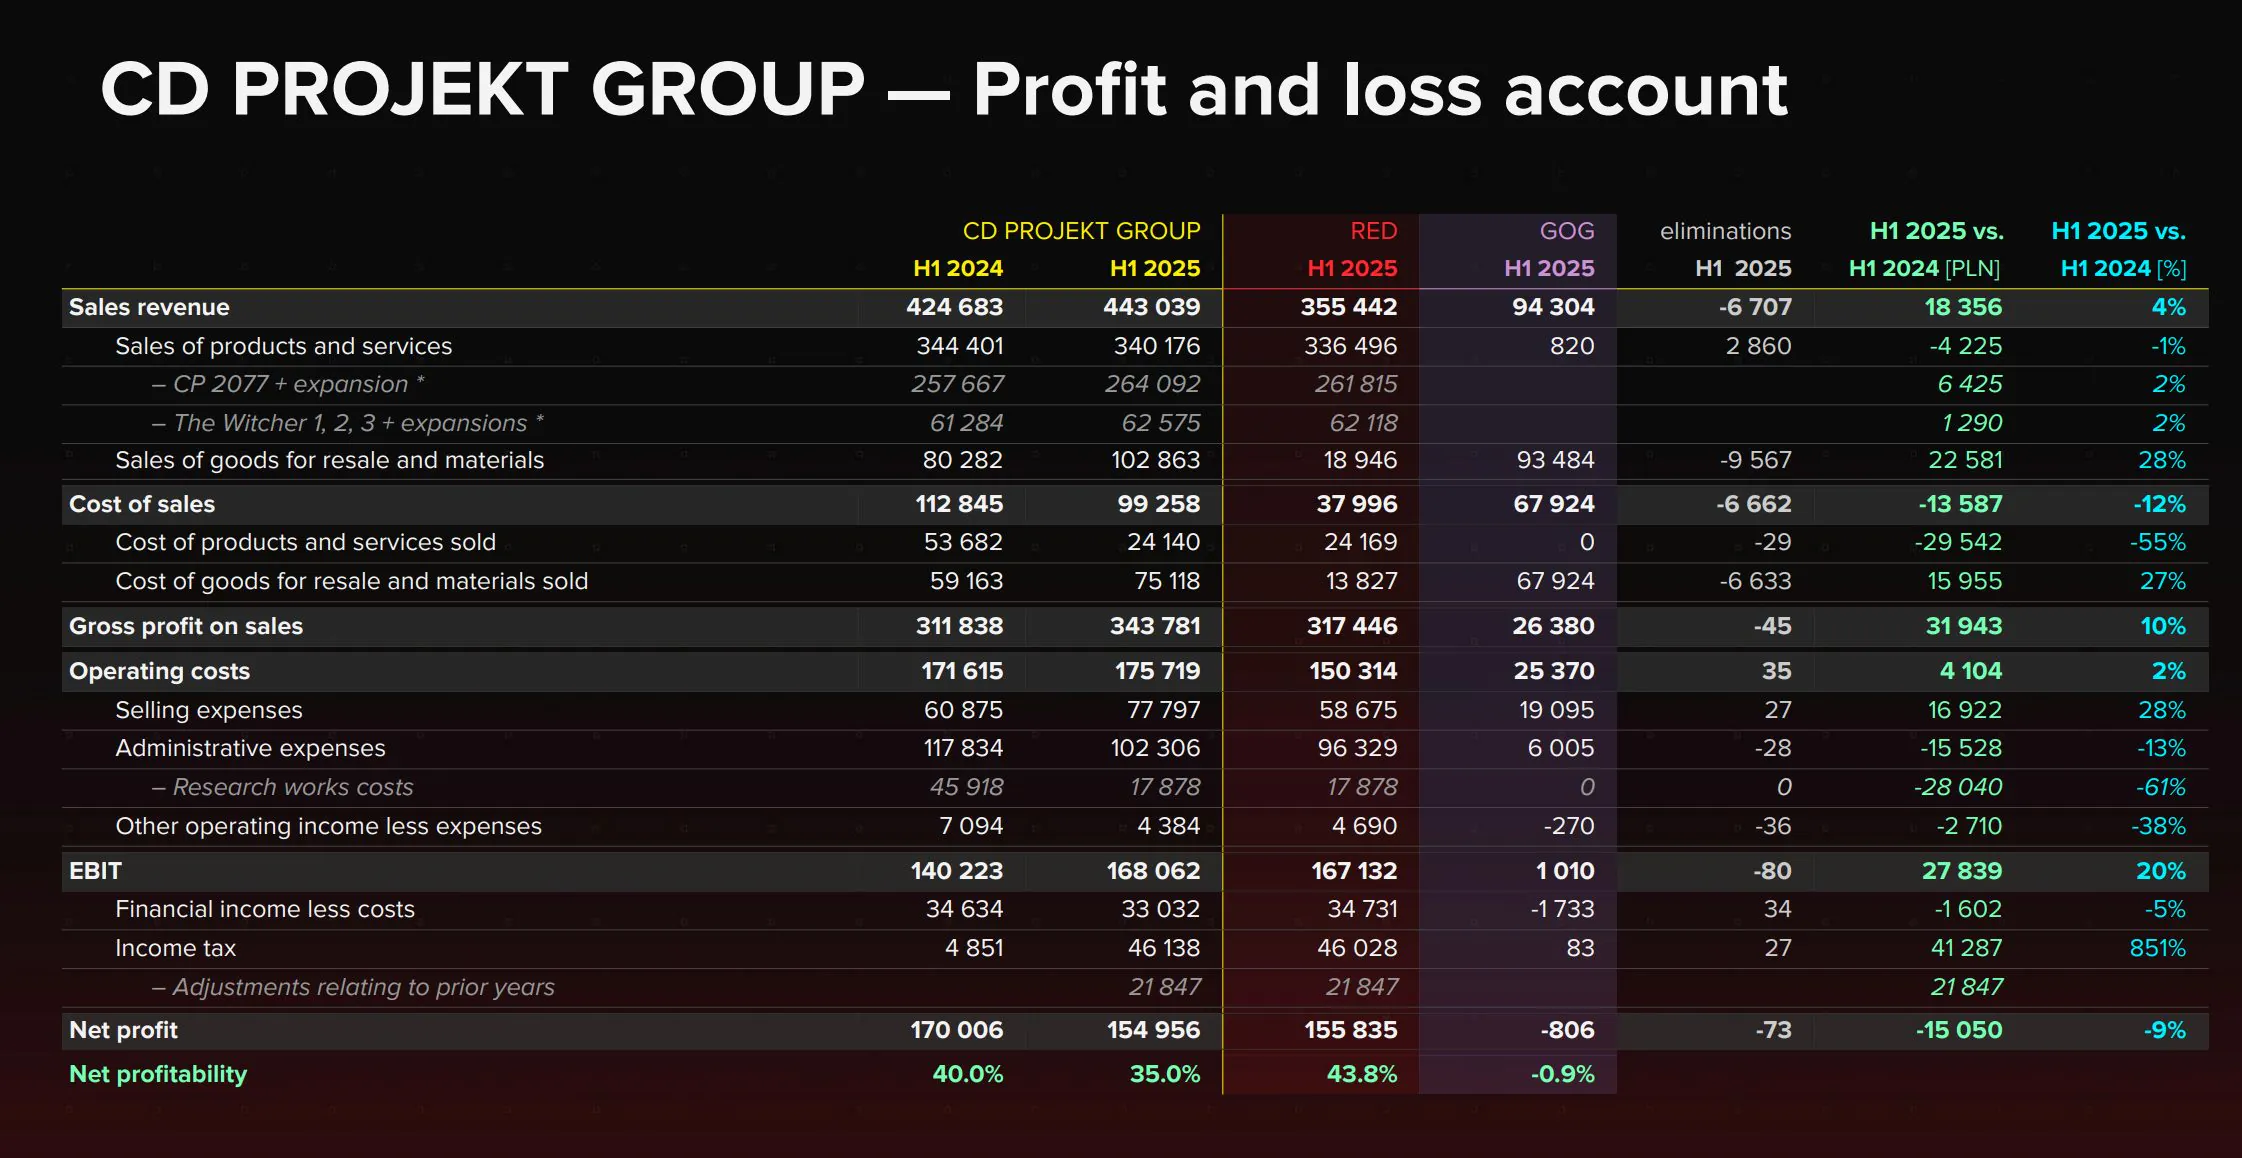
Task: Select the GOG net profit value -806
Action: pos(1567,1030)
